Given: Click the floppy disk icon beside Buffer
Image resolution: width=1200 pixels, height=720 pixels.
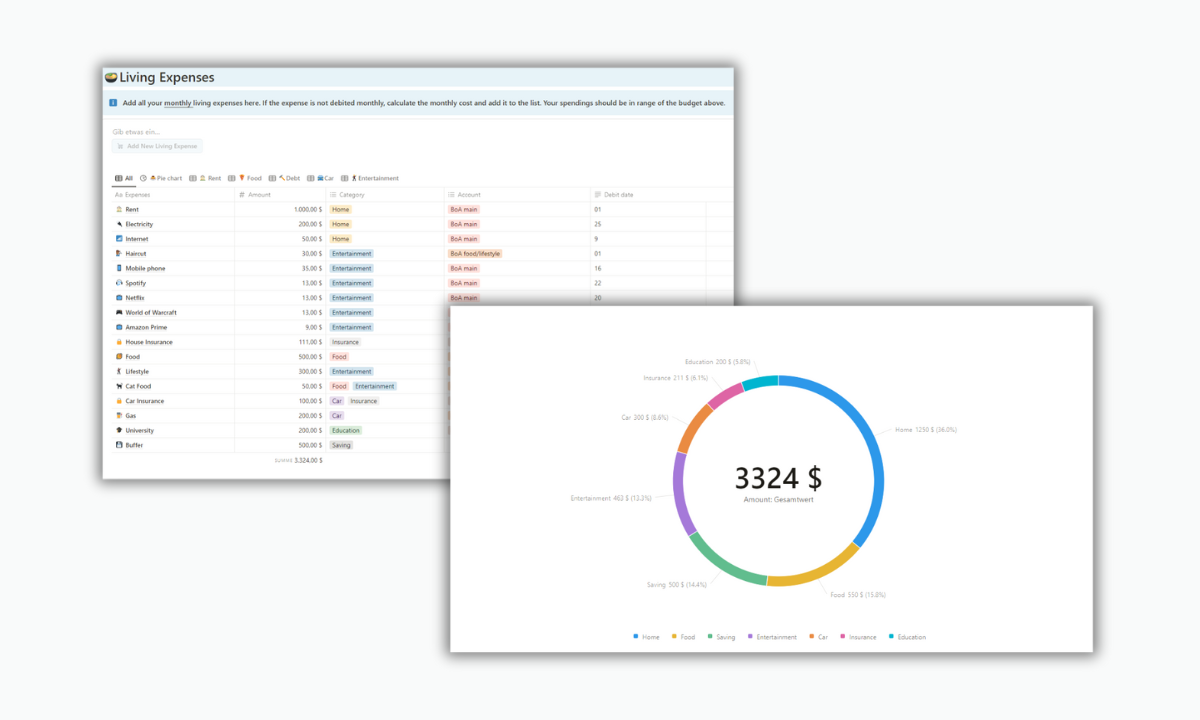Looking at the screenshot, I should click(x=118, y=445).
